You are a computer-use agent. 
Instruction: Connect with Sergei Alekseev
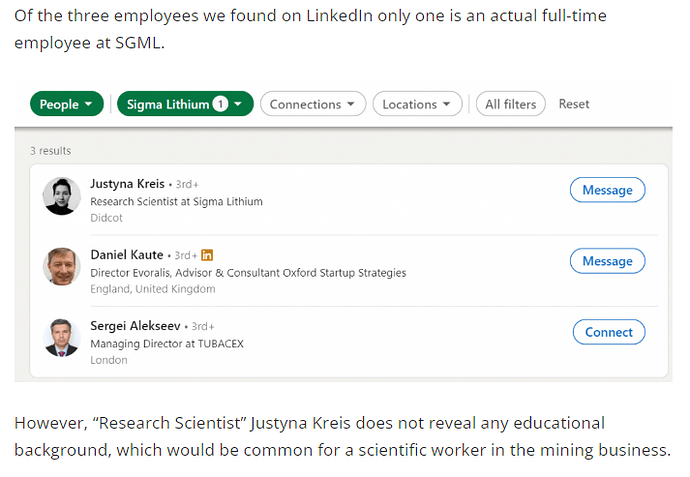(x=609, y=332)
